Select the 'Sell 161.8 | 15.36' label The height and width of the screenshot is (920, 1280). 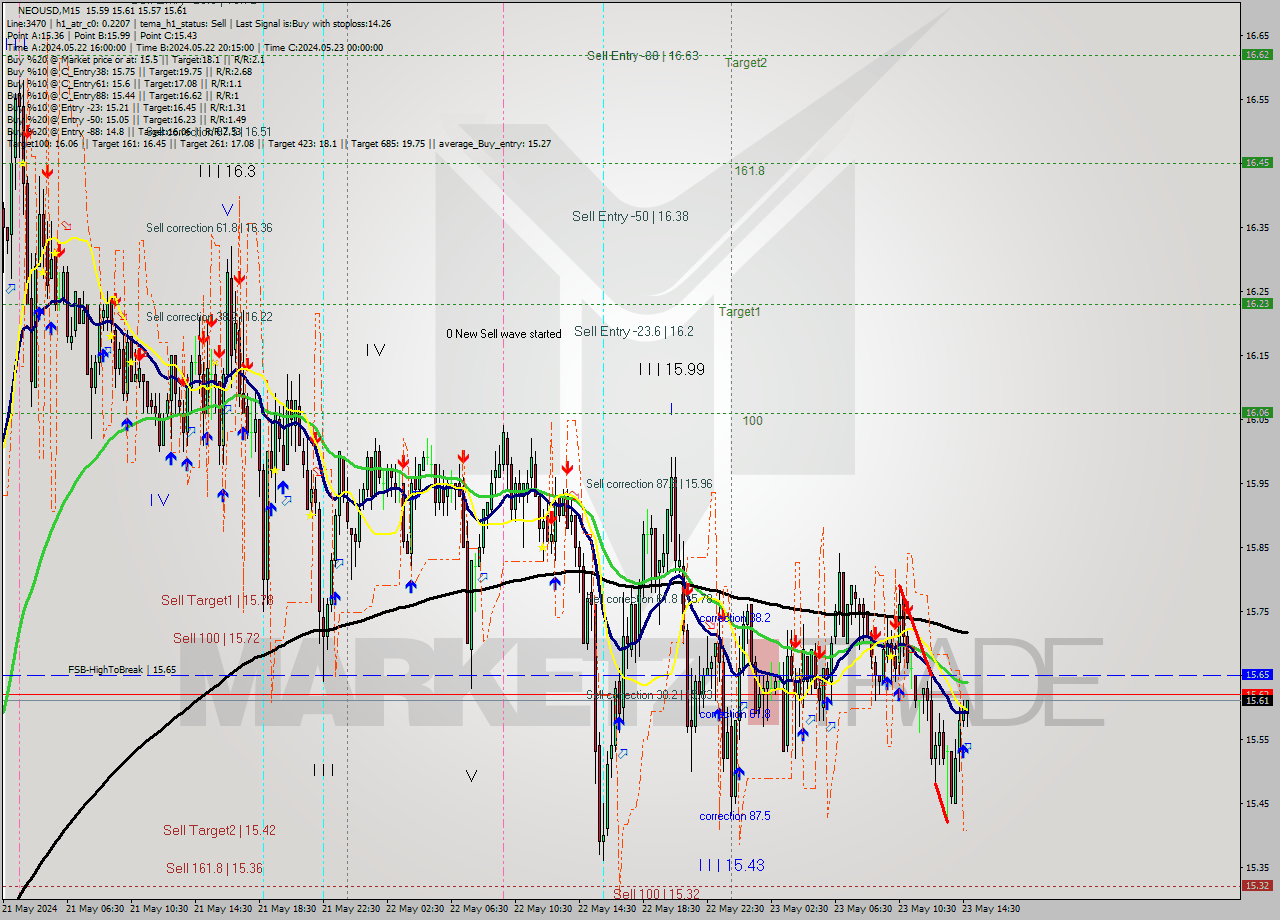[x=214, y=868]
